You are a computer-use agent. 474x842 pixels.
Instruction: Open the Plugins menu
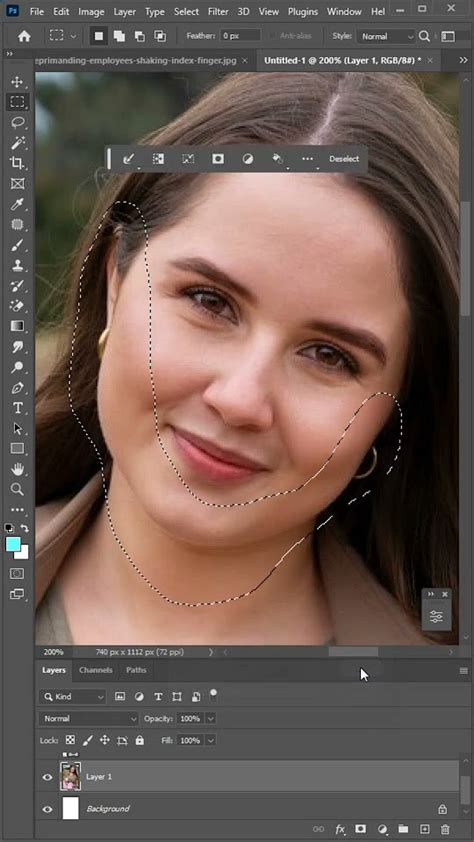pyautogui.click(x=304, y=11)
